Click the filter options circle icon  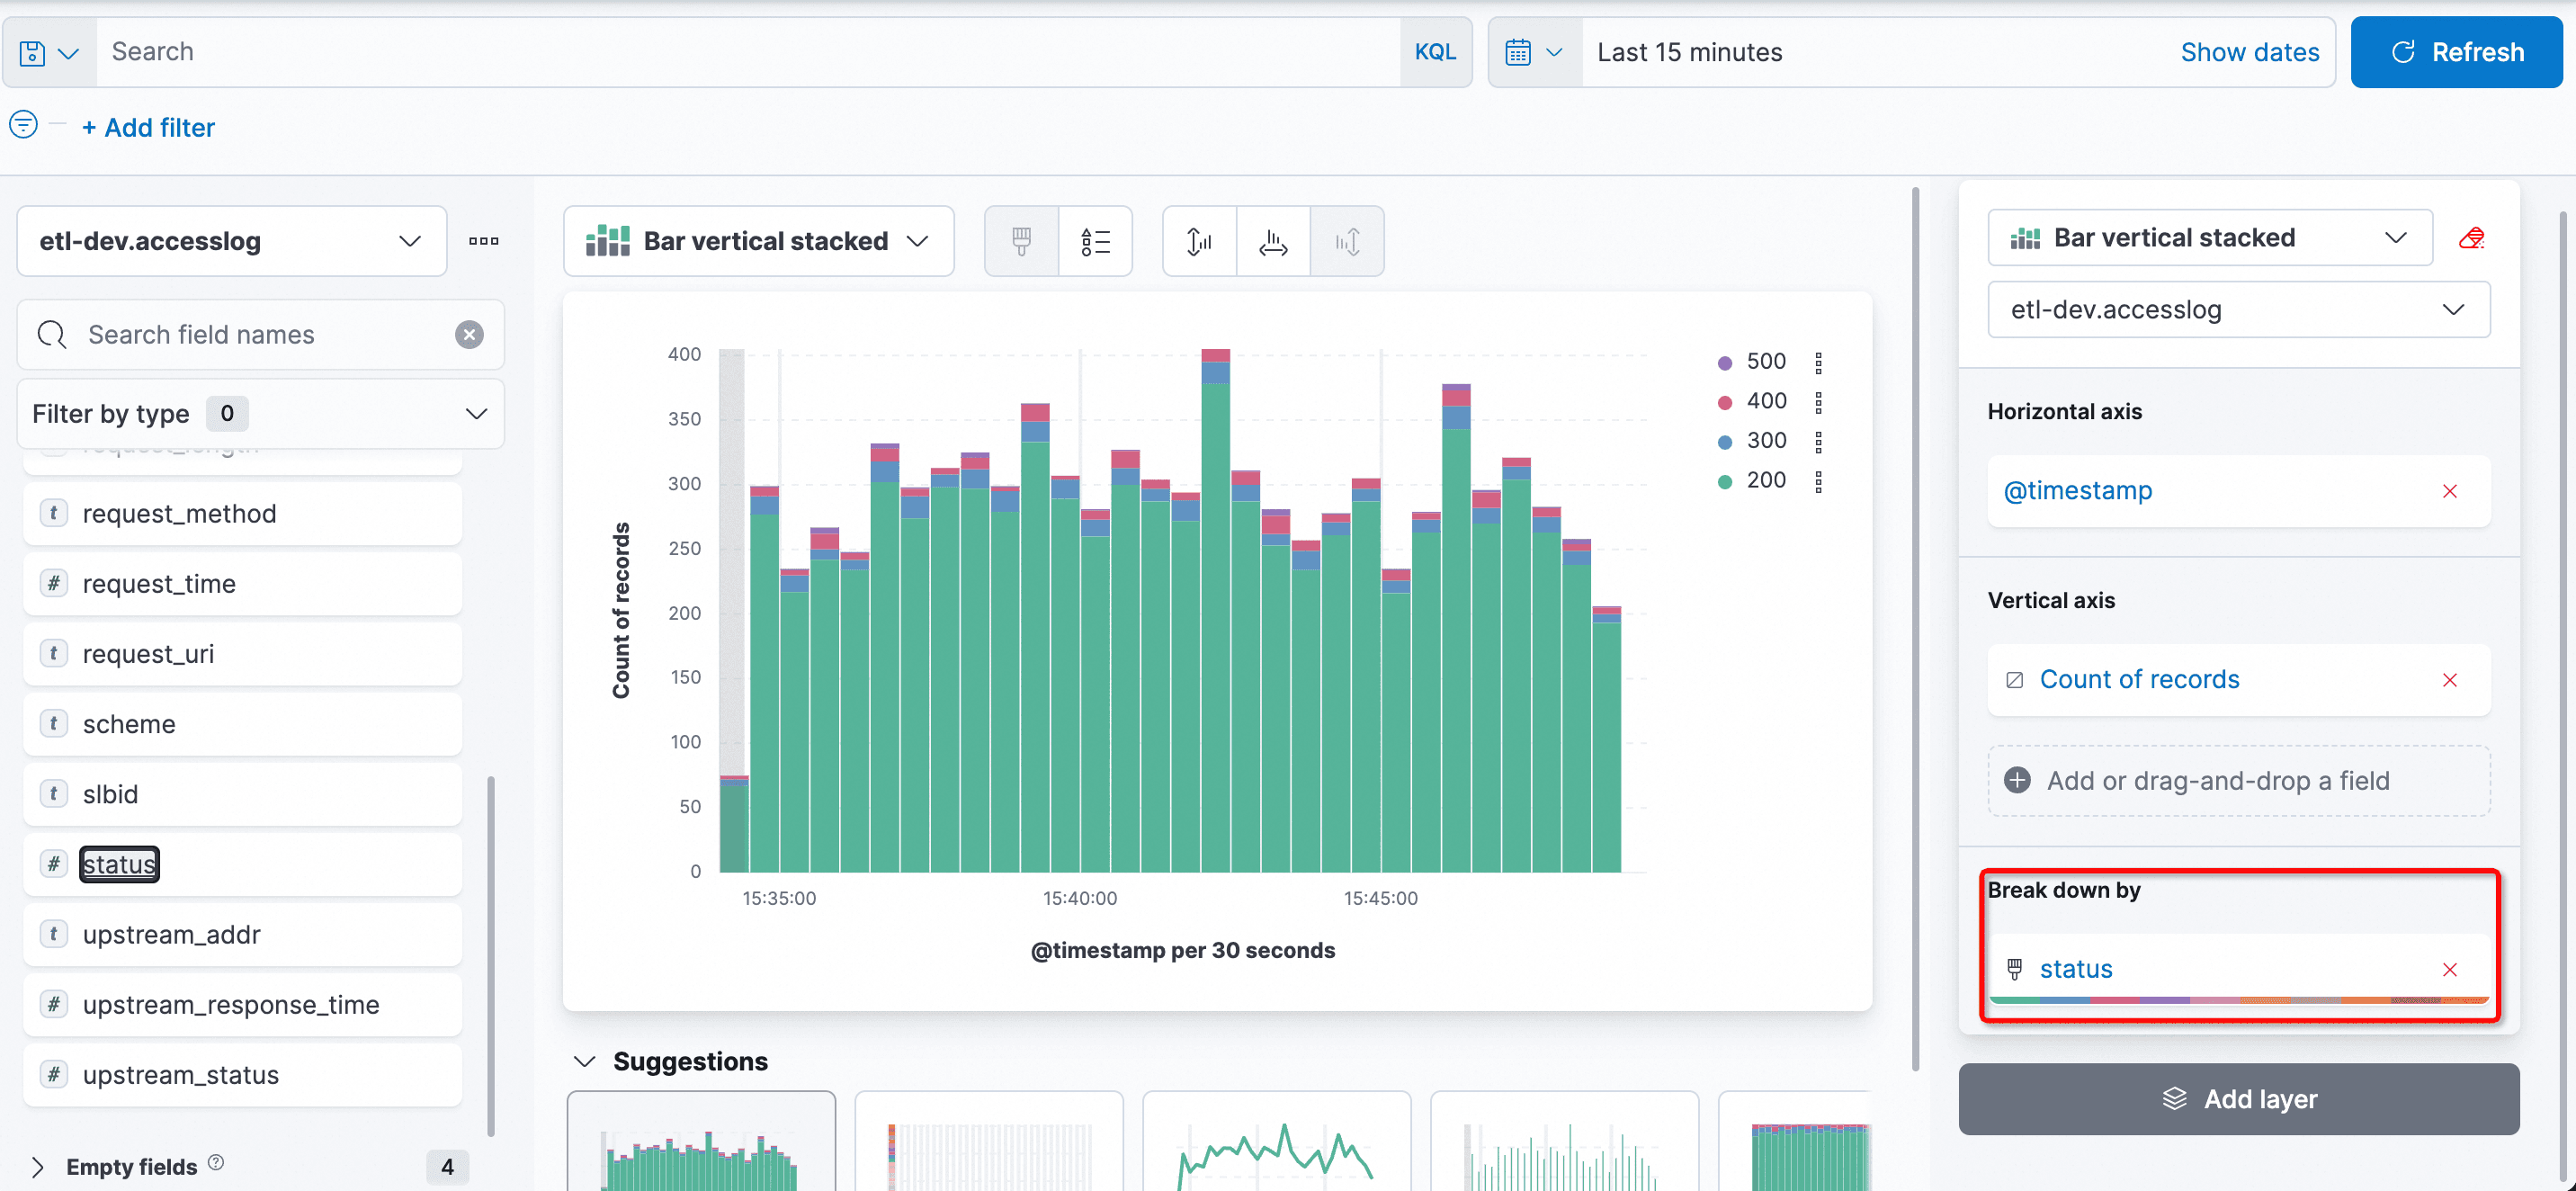(23, 125)
